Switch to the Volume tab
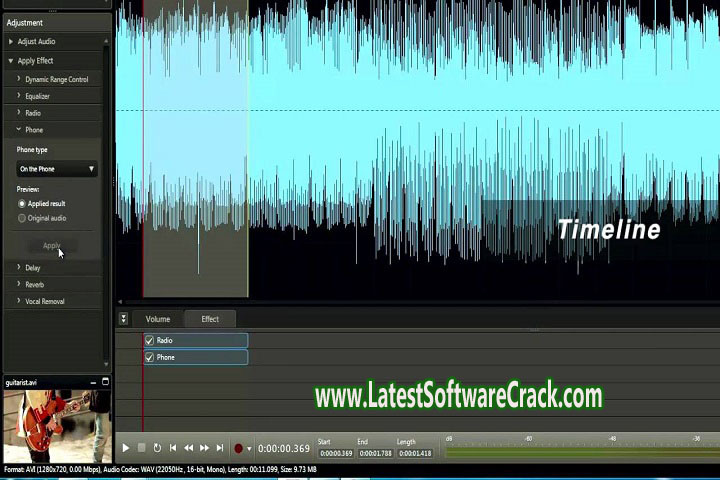 pyautogui.click(x=158, y=319)
